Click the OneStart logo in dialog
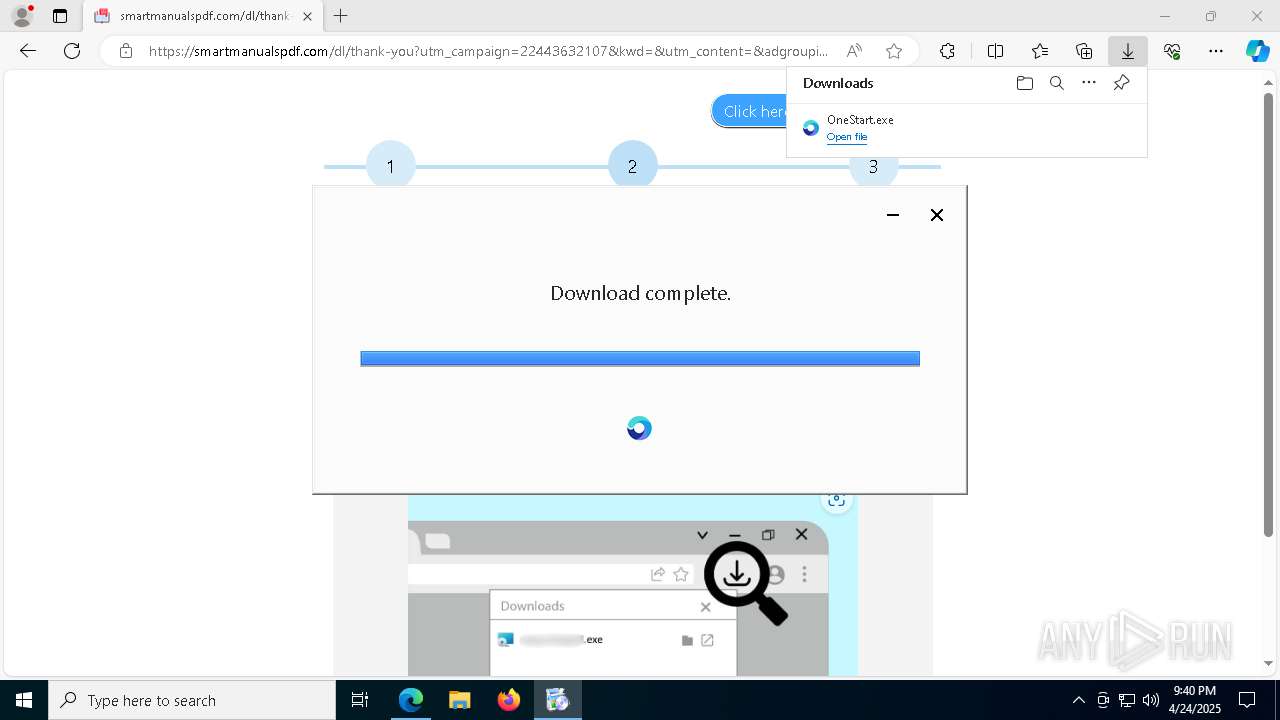 pyautogui.click(x=639, y=428)
